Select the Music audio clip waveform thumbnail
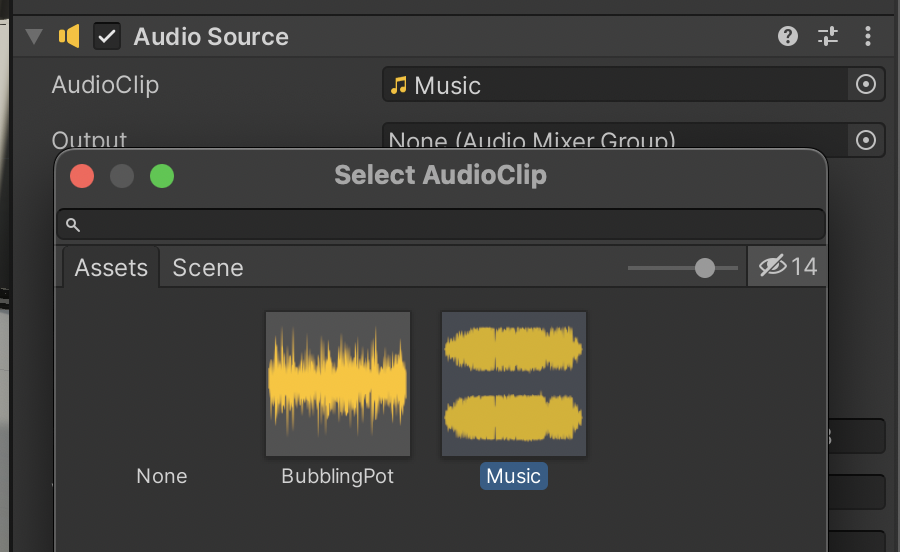This screenshot has width=900, height=552. coord(514,384)
